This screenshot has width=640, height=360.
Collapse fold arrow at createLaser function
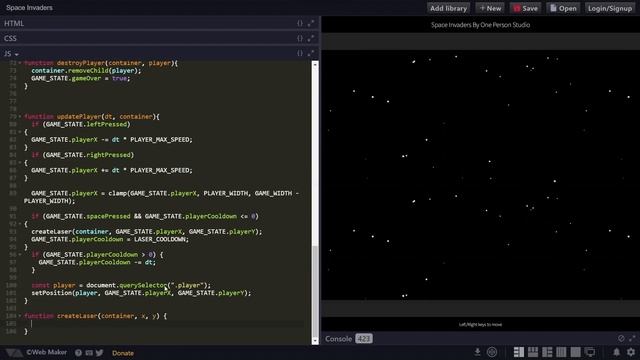(x=20, y=316)
